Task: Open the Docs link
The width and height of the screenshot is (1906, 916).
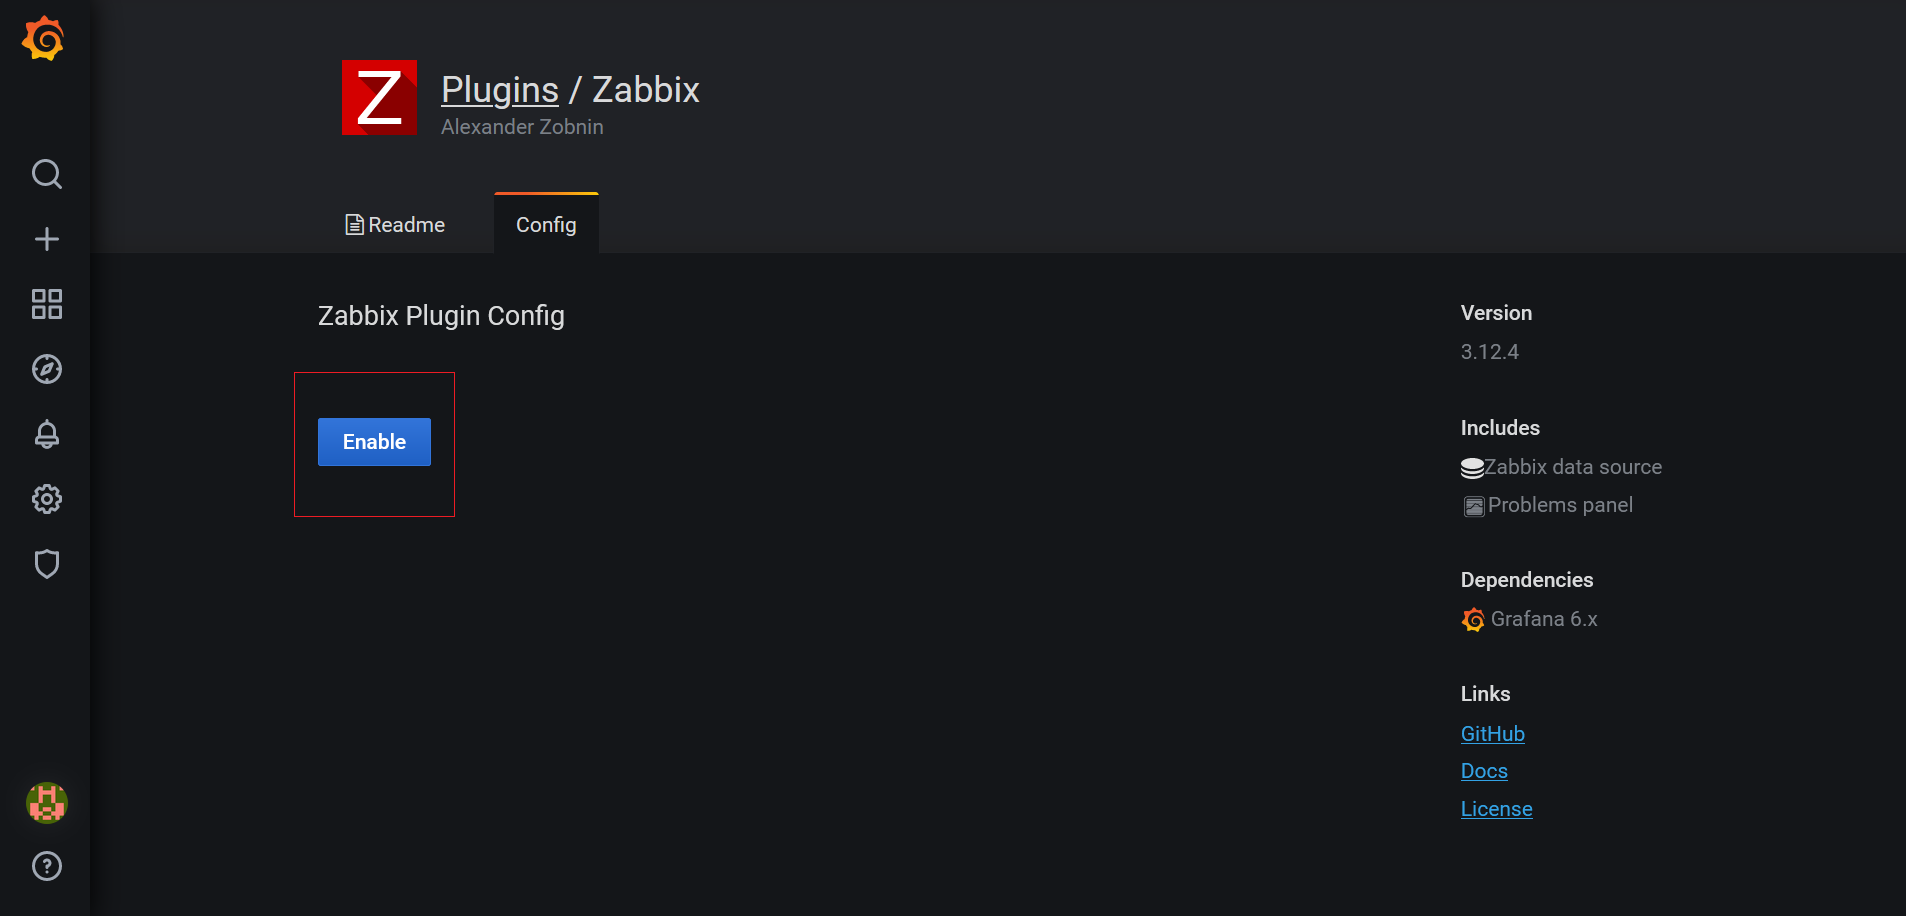Action: click(x=1483, y=770)
